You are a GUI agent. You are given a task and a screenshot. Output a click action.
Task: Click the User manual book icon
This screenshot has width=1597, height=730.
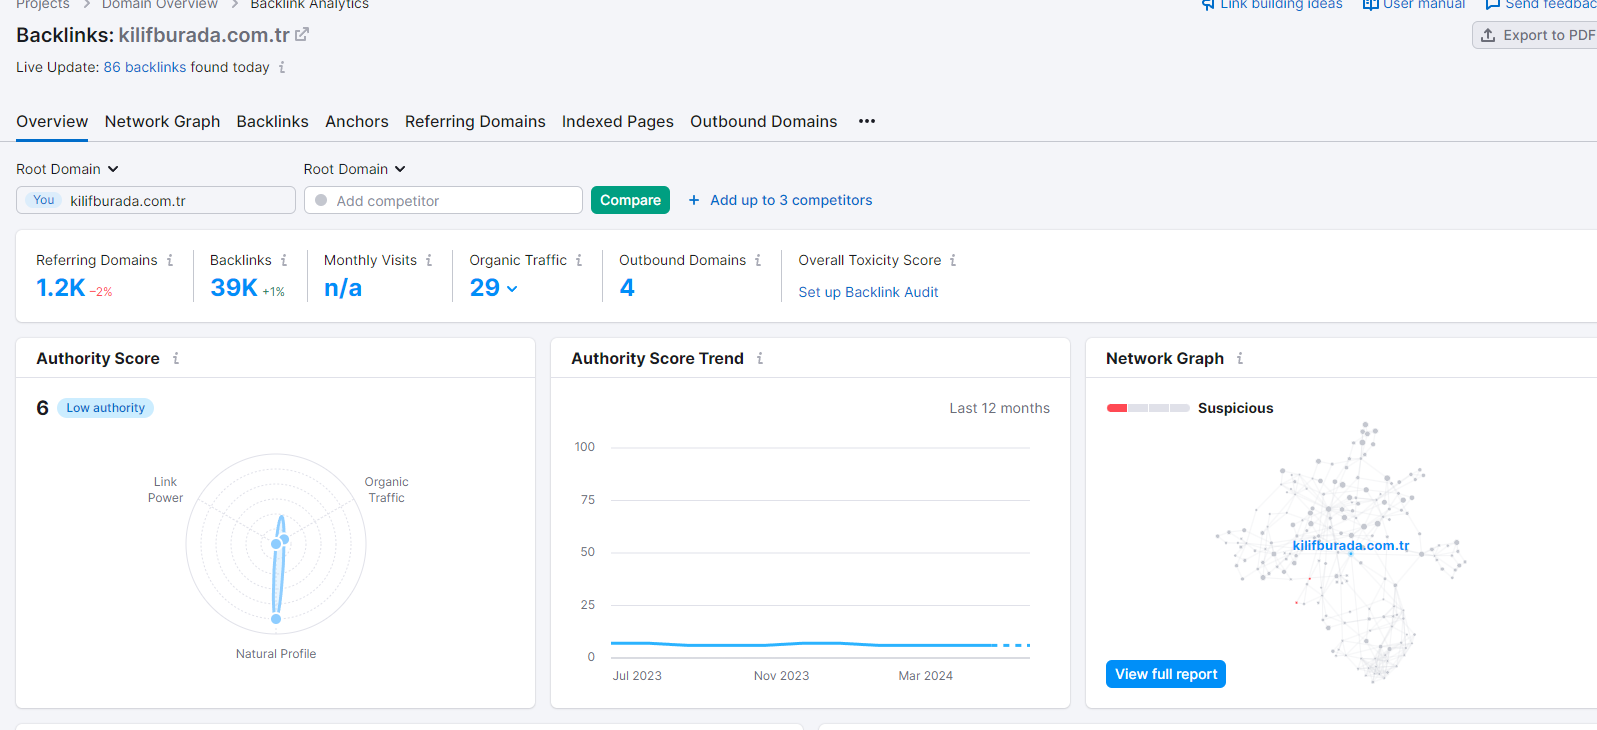(x=1371, y=4)
